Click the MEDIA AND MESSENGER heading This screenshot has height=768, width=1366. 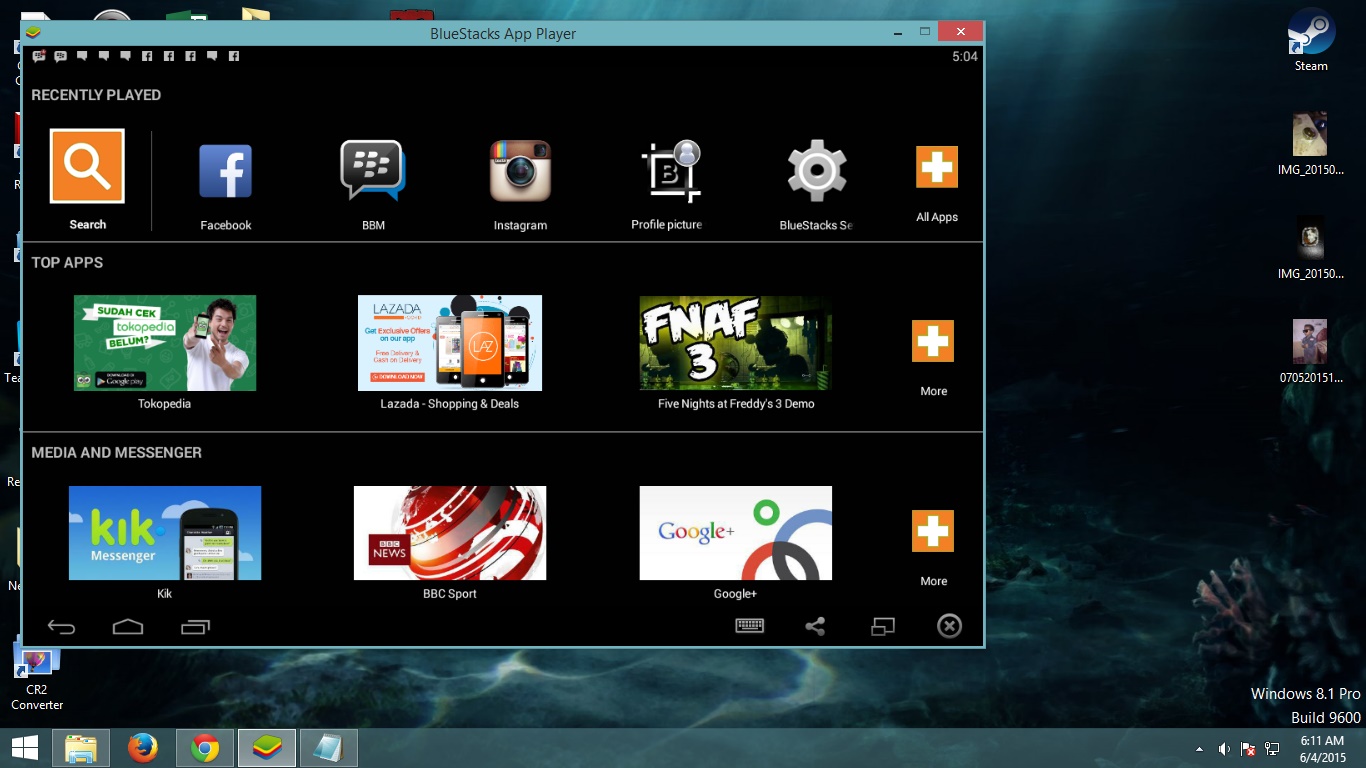coord(116,452)
